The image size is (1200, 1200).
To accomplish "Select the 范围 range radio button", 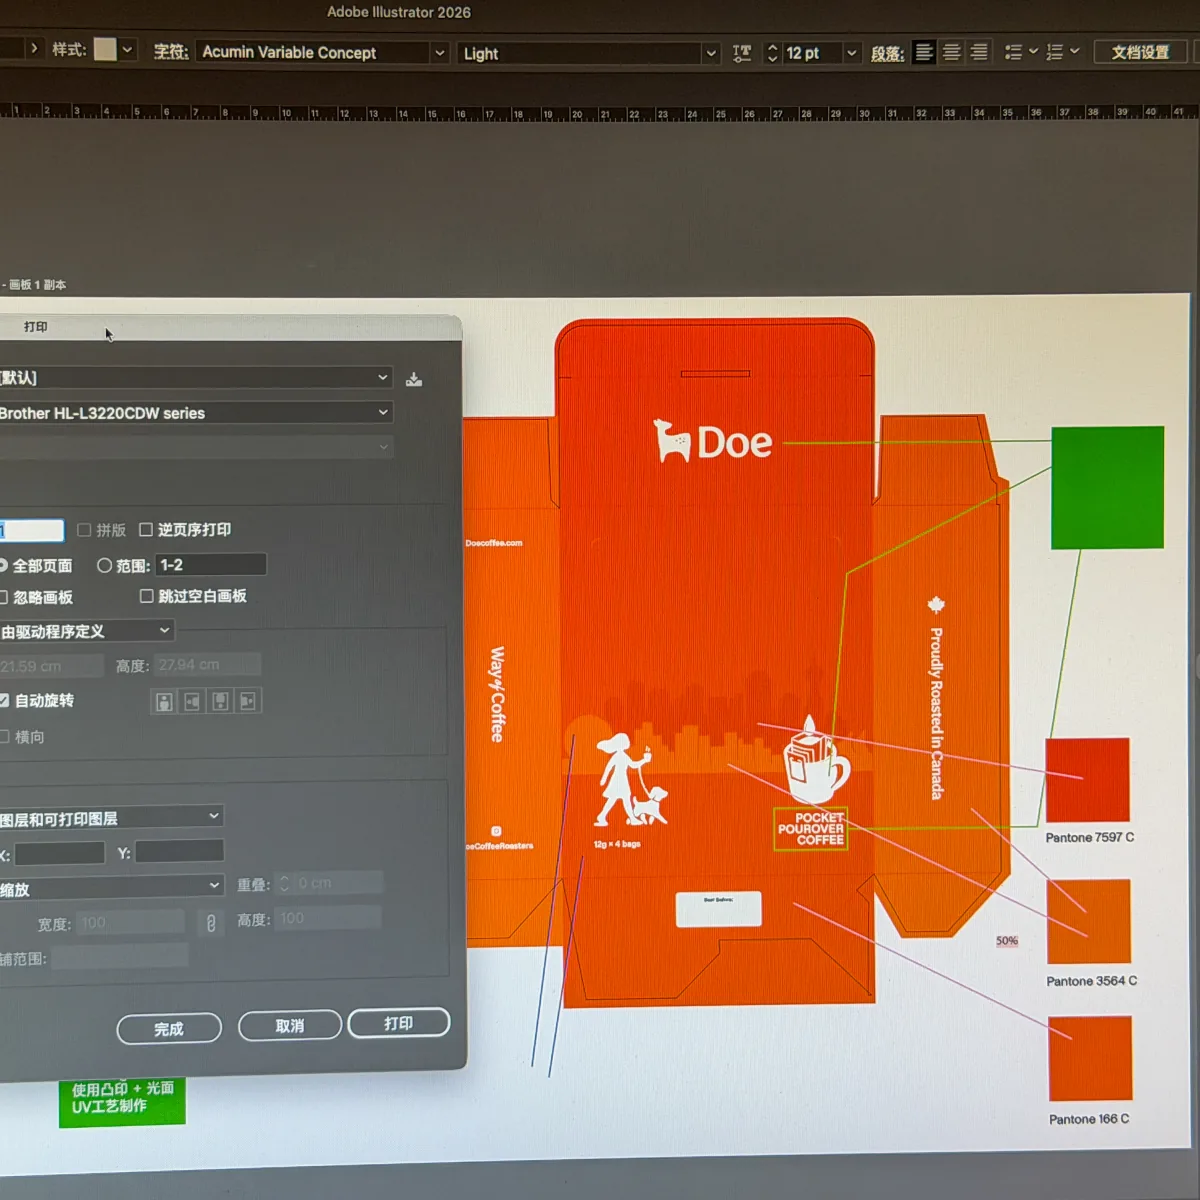I will coord(104,565).
